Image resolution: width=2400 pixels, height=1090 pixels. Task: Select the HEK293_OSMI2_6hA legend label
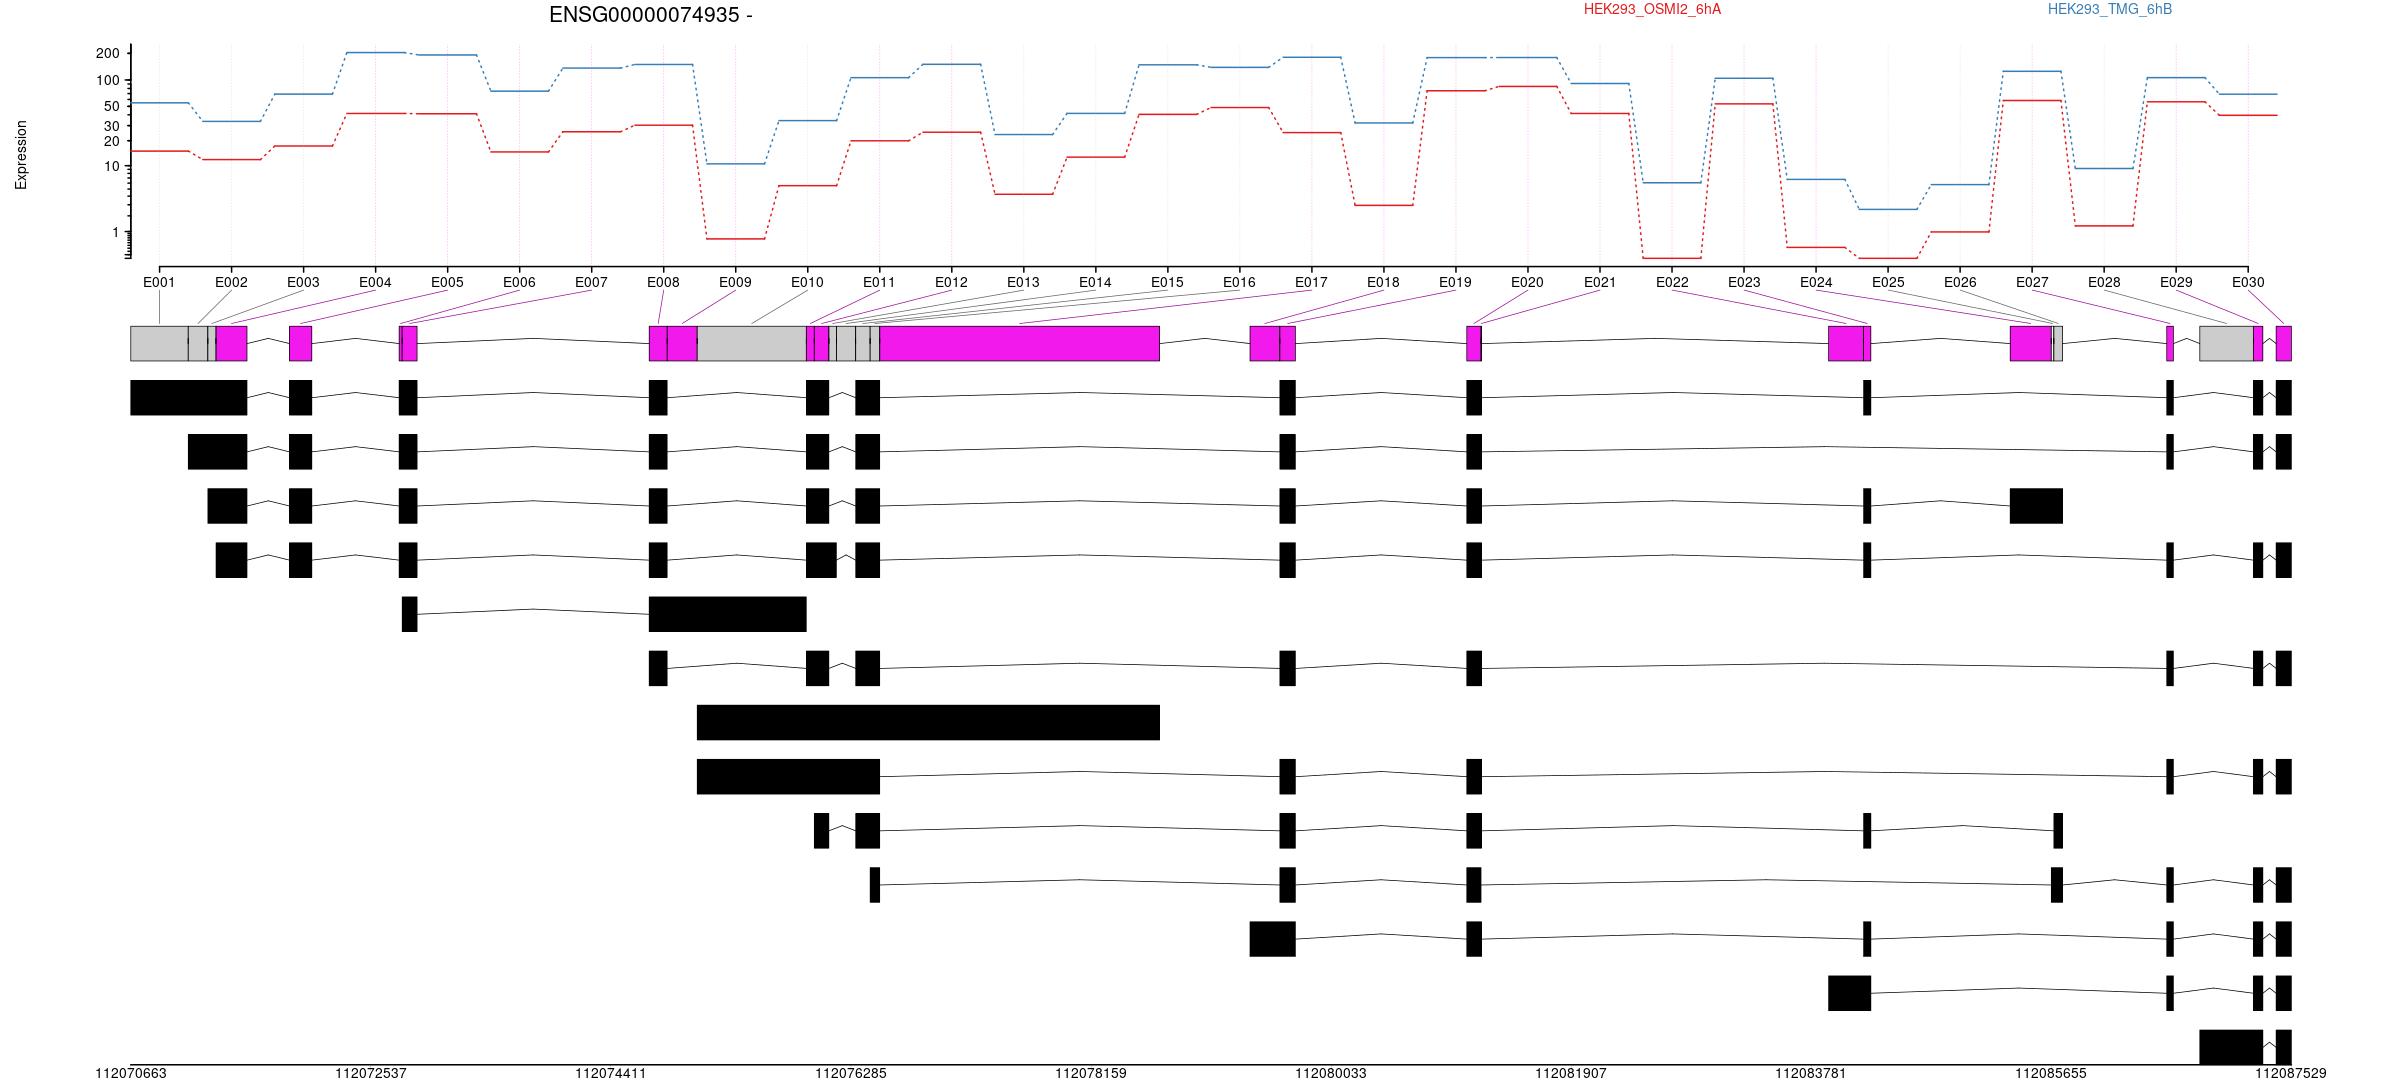tap(1652, 9)
